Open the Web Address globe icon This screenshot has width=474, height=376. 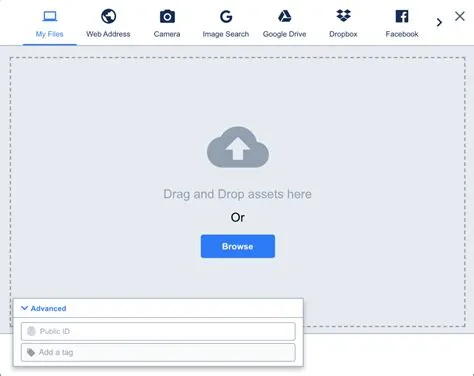pos(108,16)
